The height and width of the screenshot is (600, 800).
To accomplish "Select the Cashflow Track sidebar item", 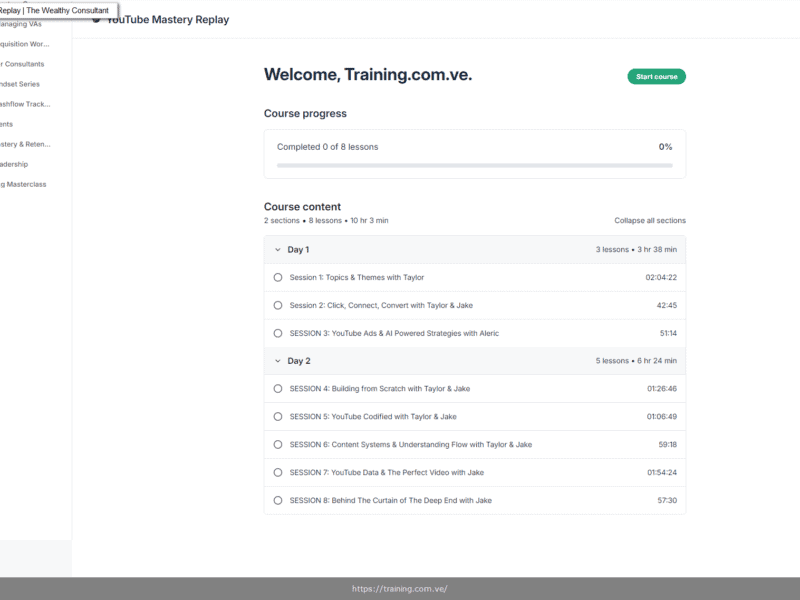I will tap(22, 104).
